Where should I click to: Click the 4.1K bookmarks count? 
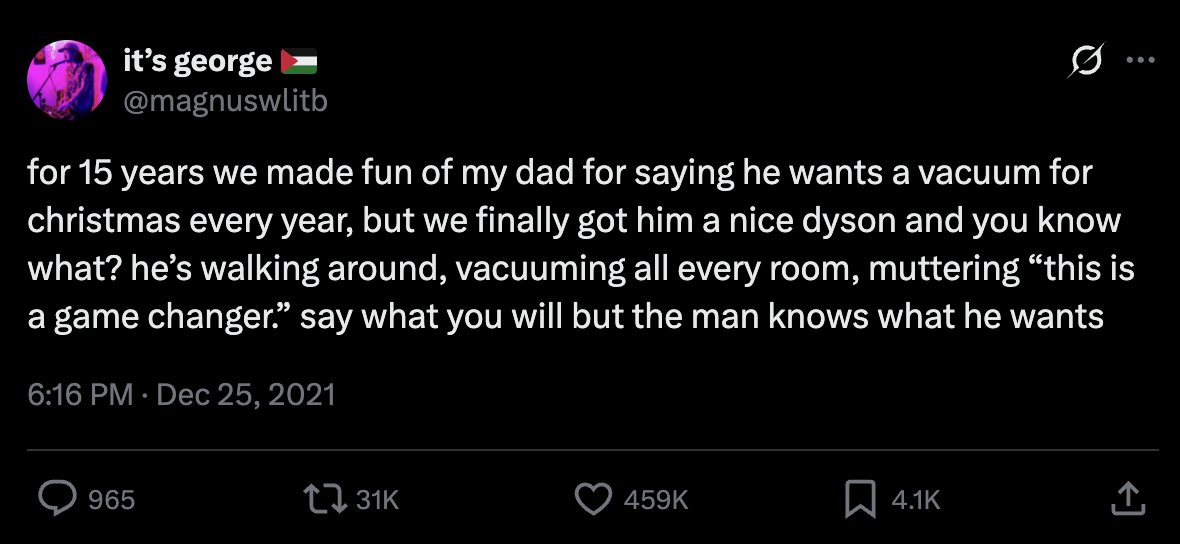pyautogui.click(x=916, y=500)
